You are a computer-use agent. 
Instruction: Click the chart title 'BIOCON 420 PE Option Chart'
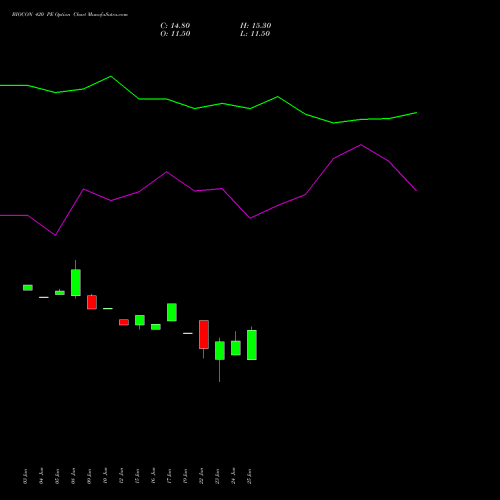[x=49, y=15]
